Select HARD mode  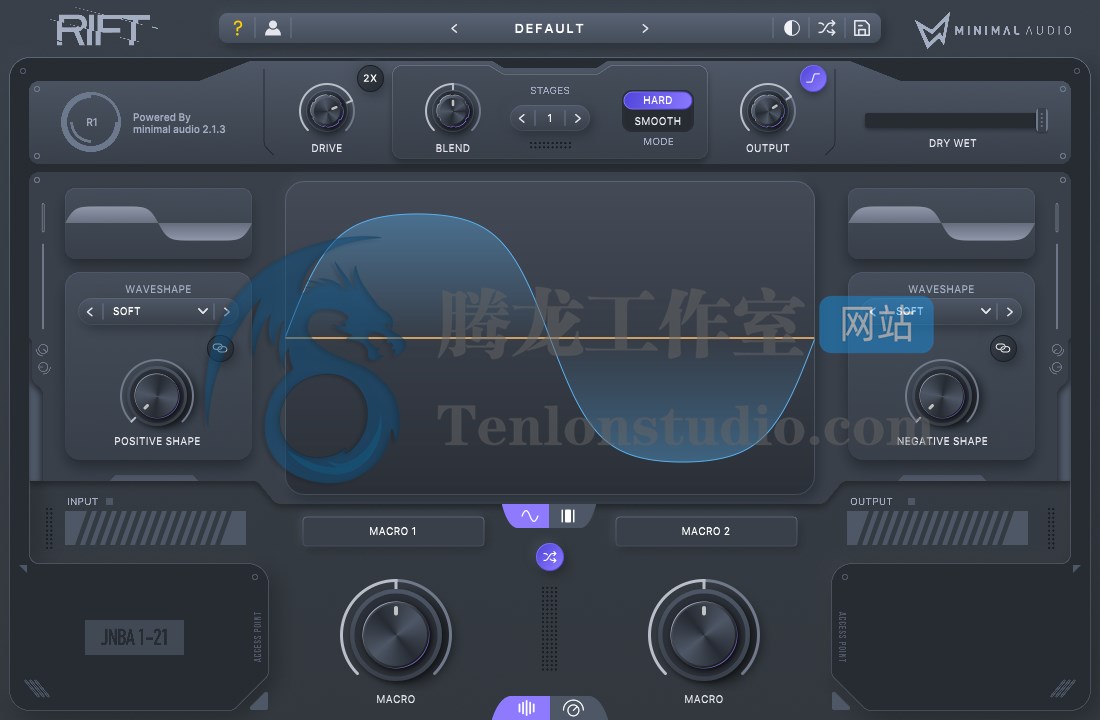657,100
